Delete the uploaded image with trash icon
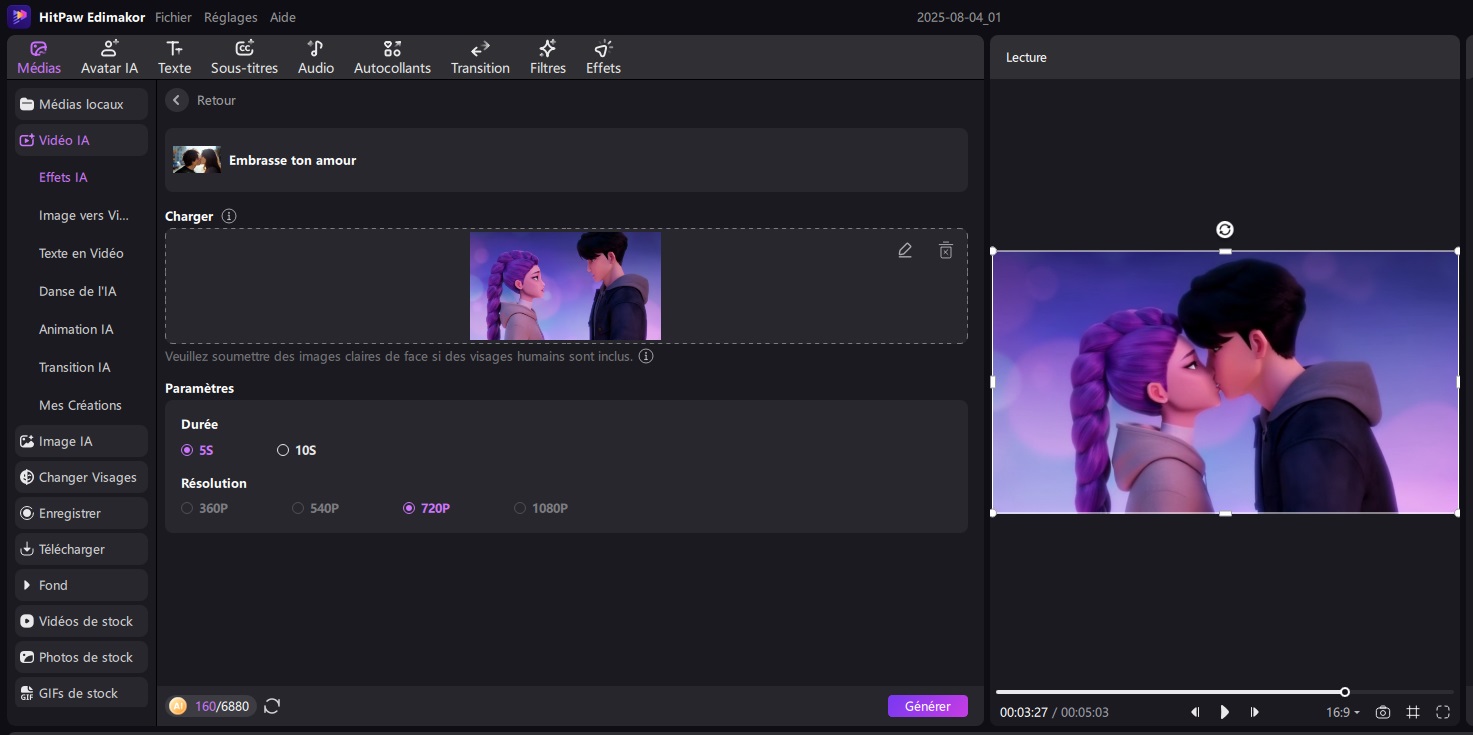The width and height of the screenshot is (1473, 735). (945, 250)
